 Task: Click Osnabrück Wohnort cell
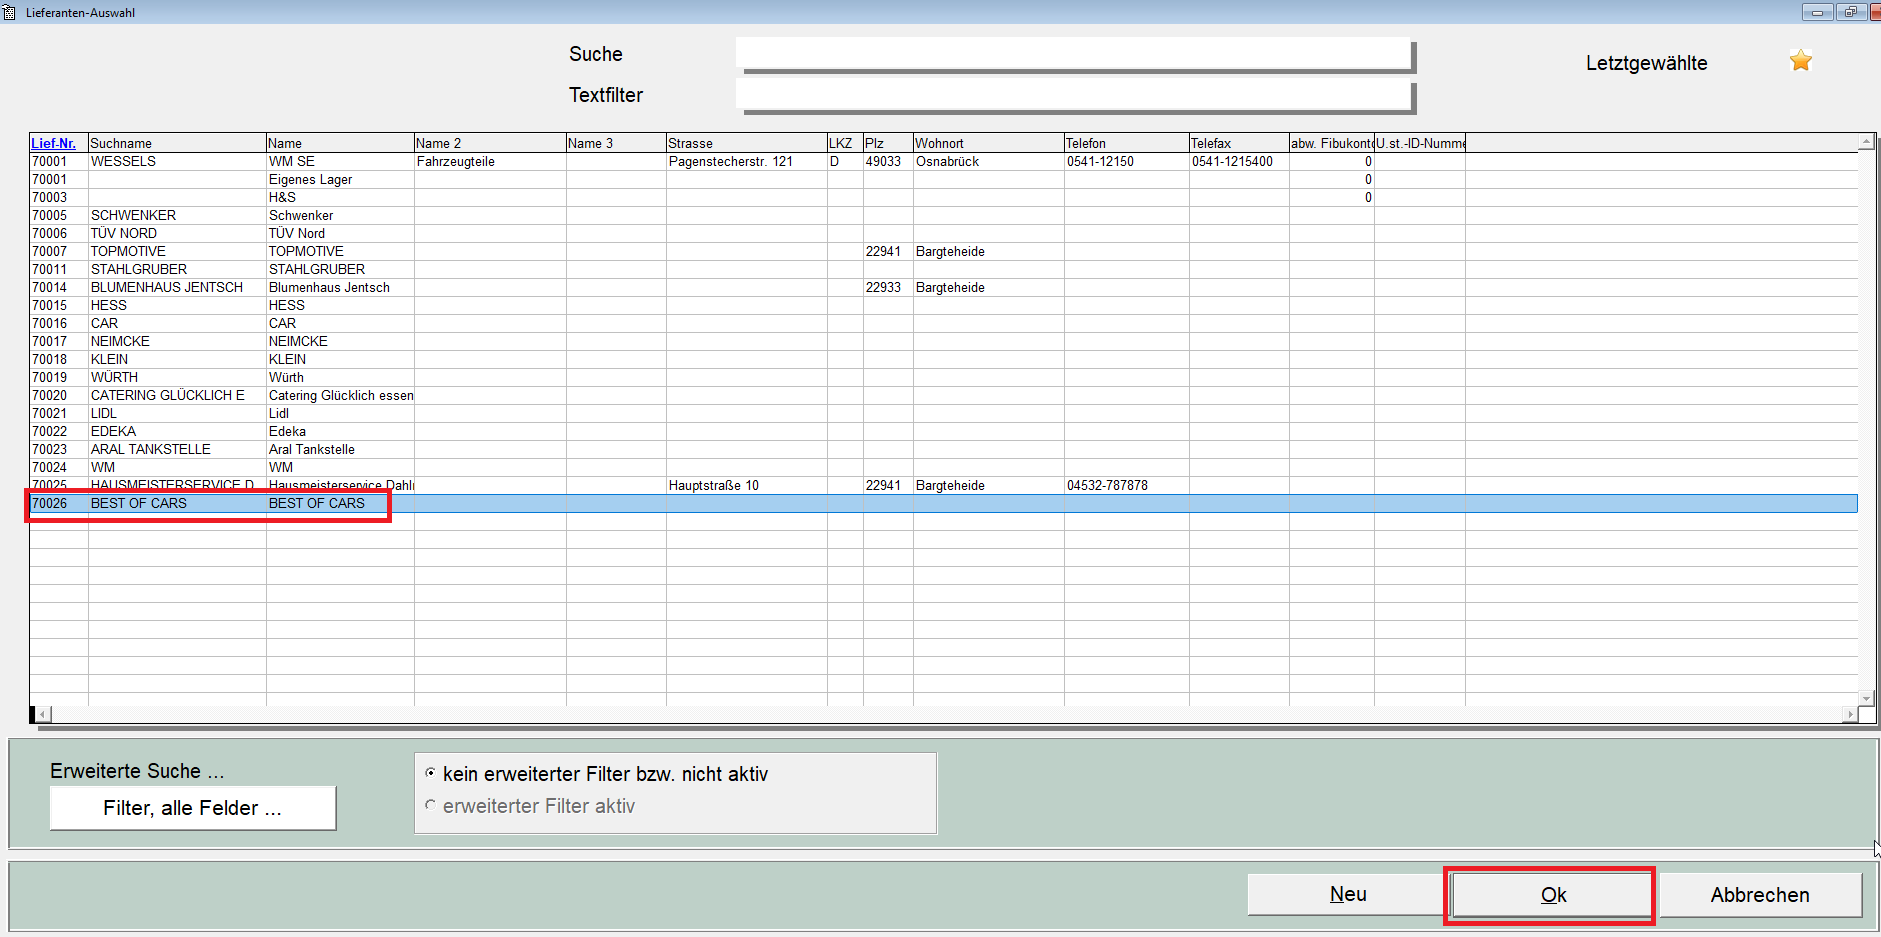pos(989,161)
